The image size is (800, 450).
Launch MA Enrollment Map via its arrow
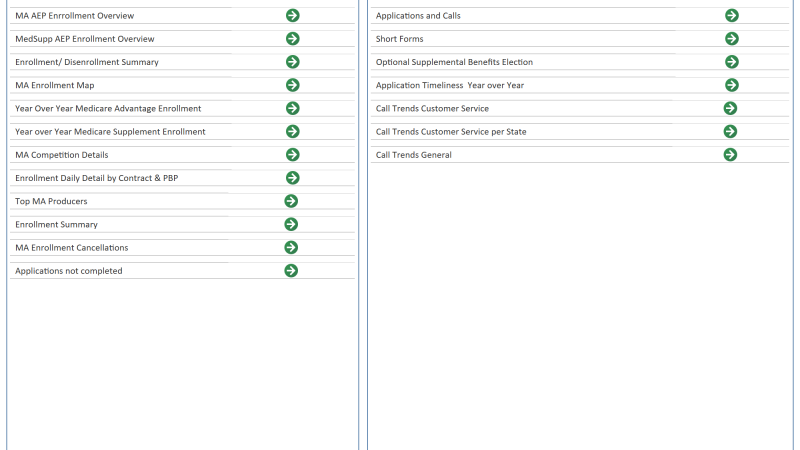tap(292, 85)
